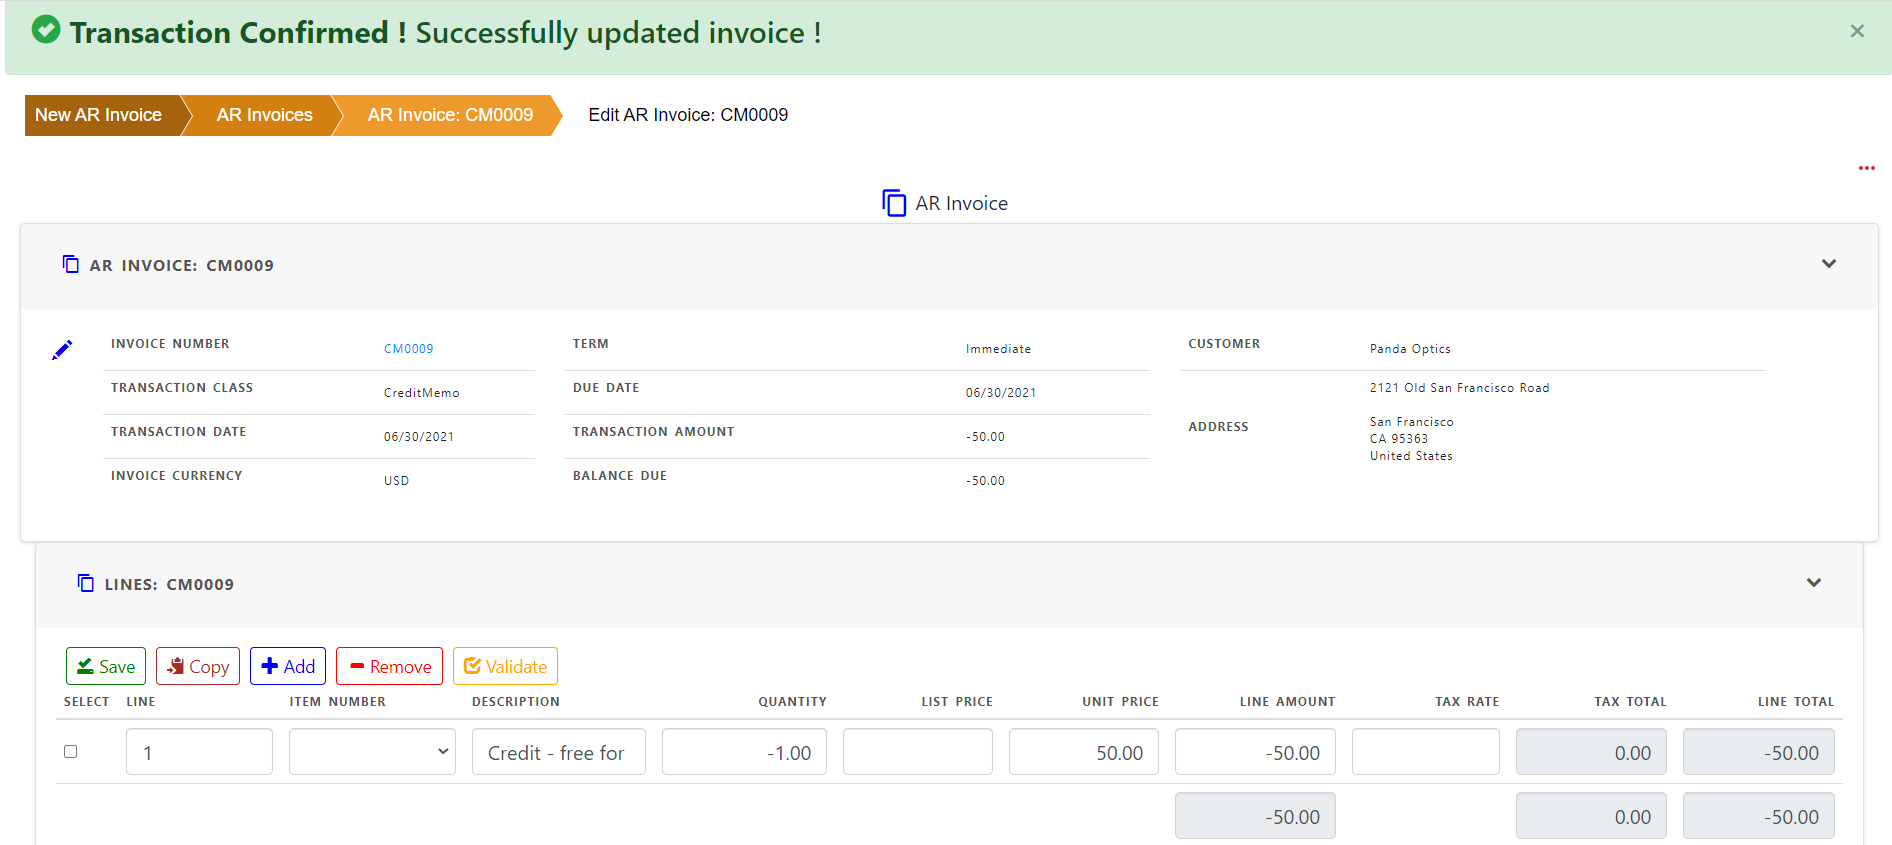Save the invoice lines
1892x845 pixels.
106,666
